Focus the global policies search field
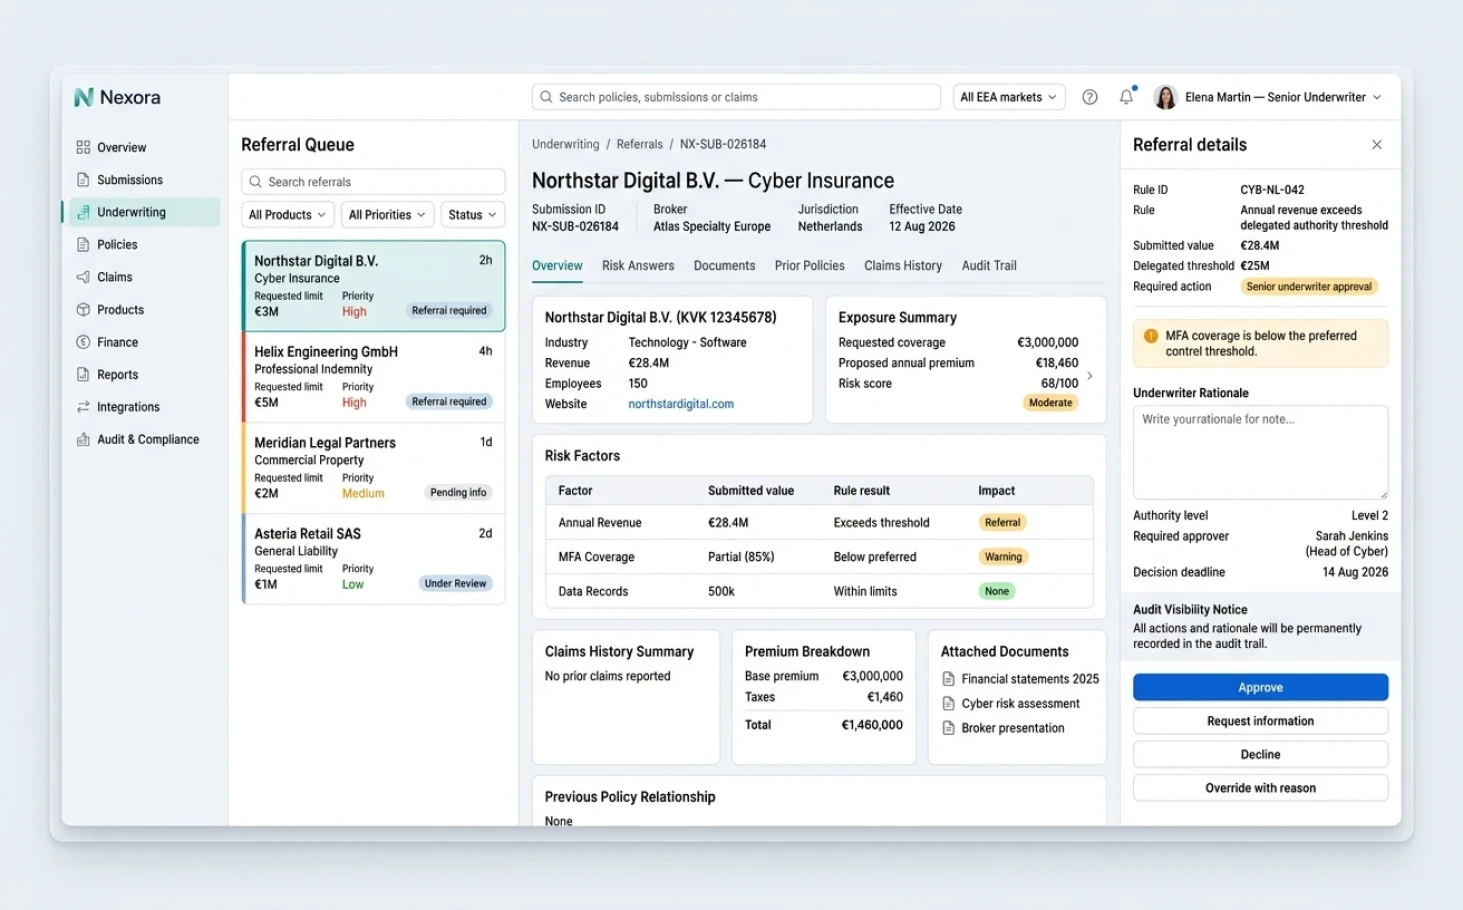Screen dimensions: 1463x910 (x=736, y=97)
